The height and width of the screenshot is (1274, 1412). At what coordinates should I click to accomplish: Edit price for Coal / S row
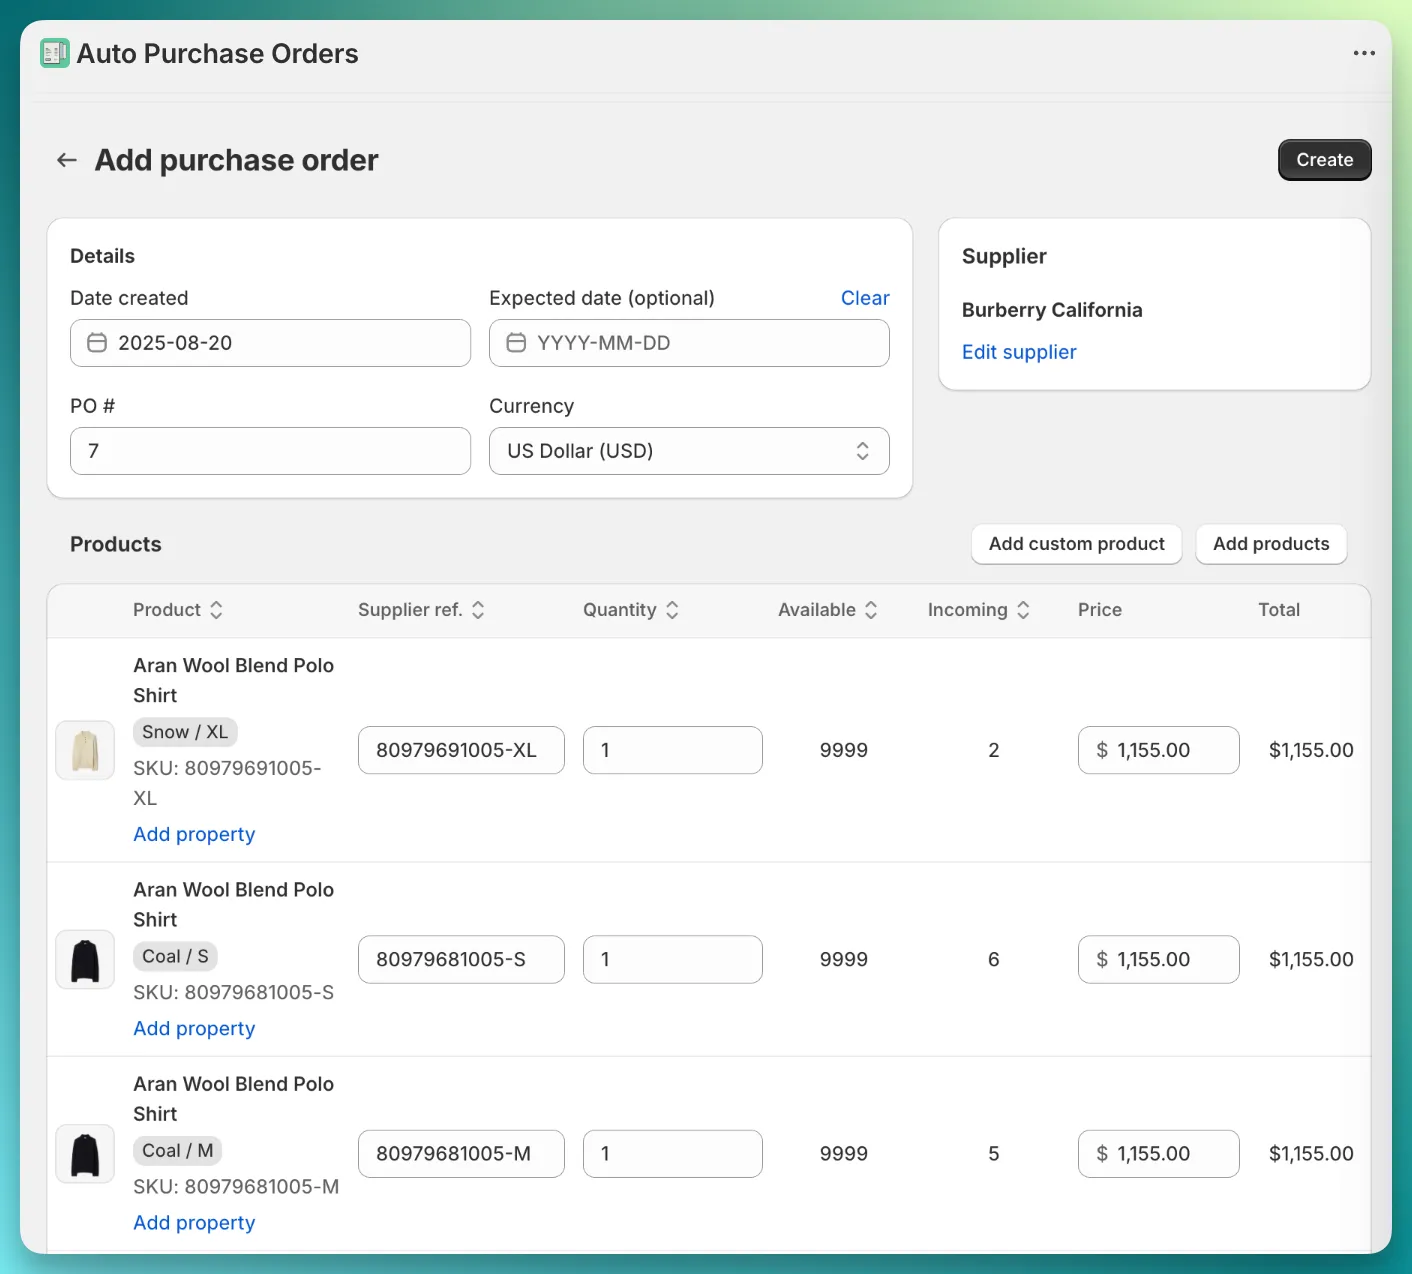tap(1159, 959)
